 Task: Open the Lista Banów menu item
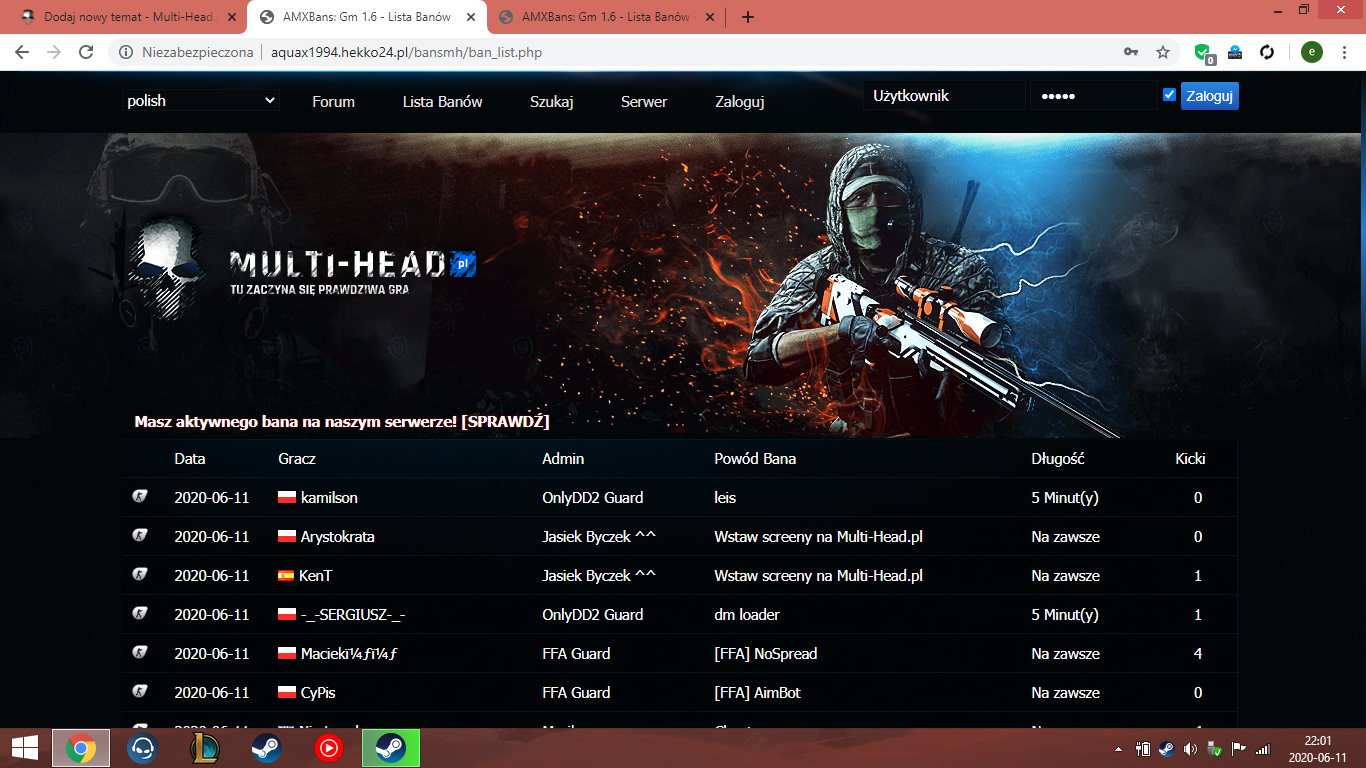(x=442, y=101)
